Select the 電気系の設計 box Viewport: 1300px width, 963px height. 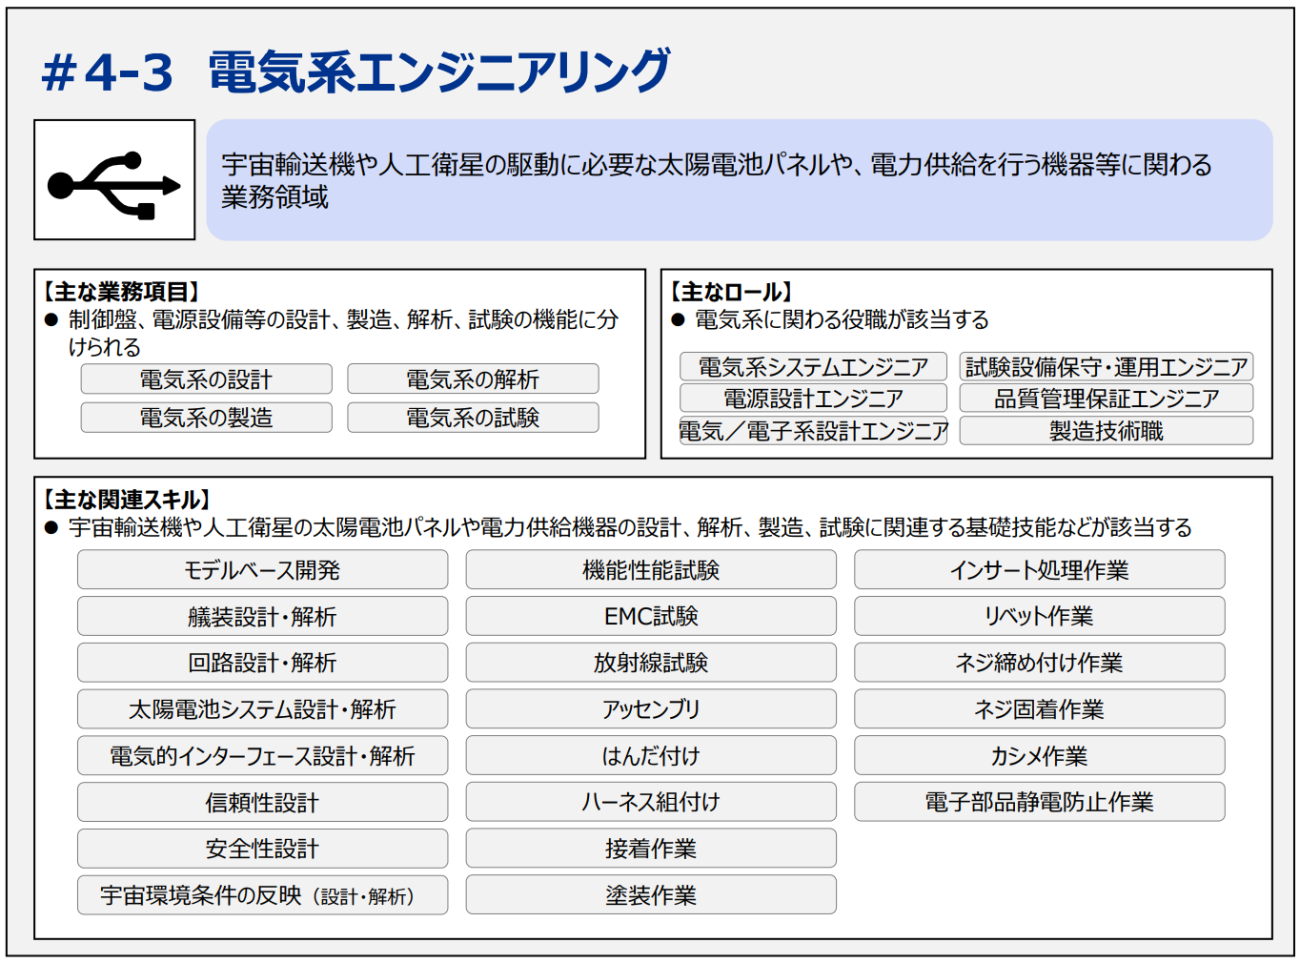tap(206, 380)
